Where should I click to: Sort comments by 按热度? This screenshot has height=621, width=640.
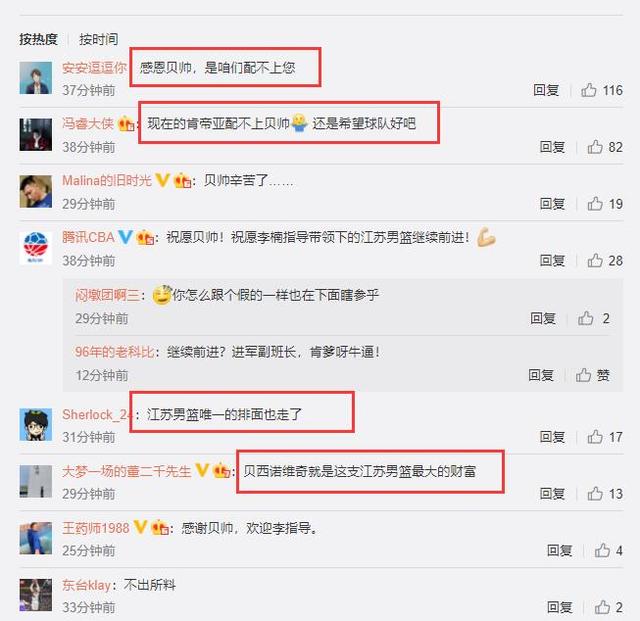(38, 39)
